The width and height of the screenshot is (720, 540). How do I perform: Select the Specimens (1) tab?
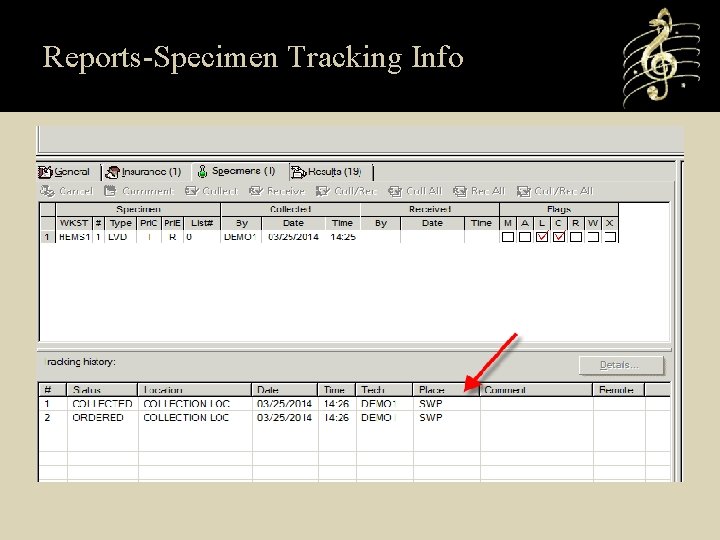click(x=237, y=171)
